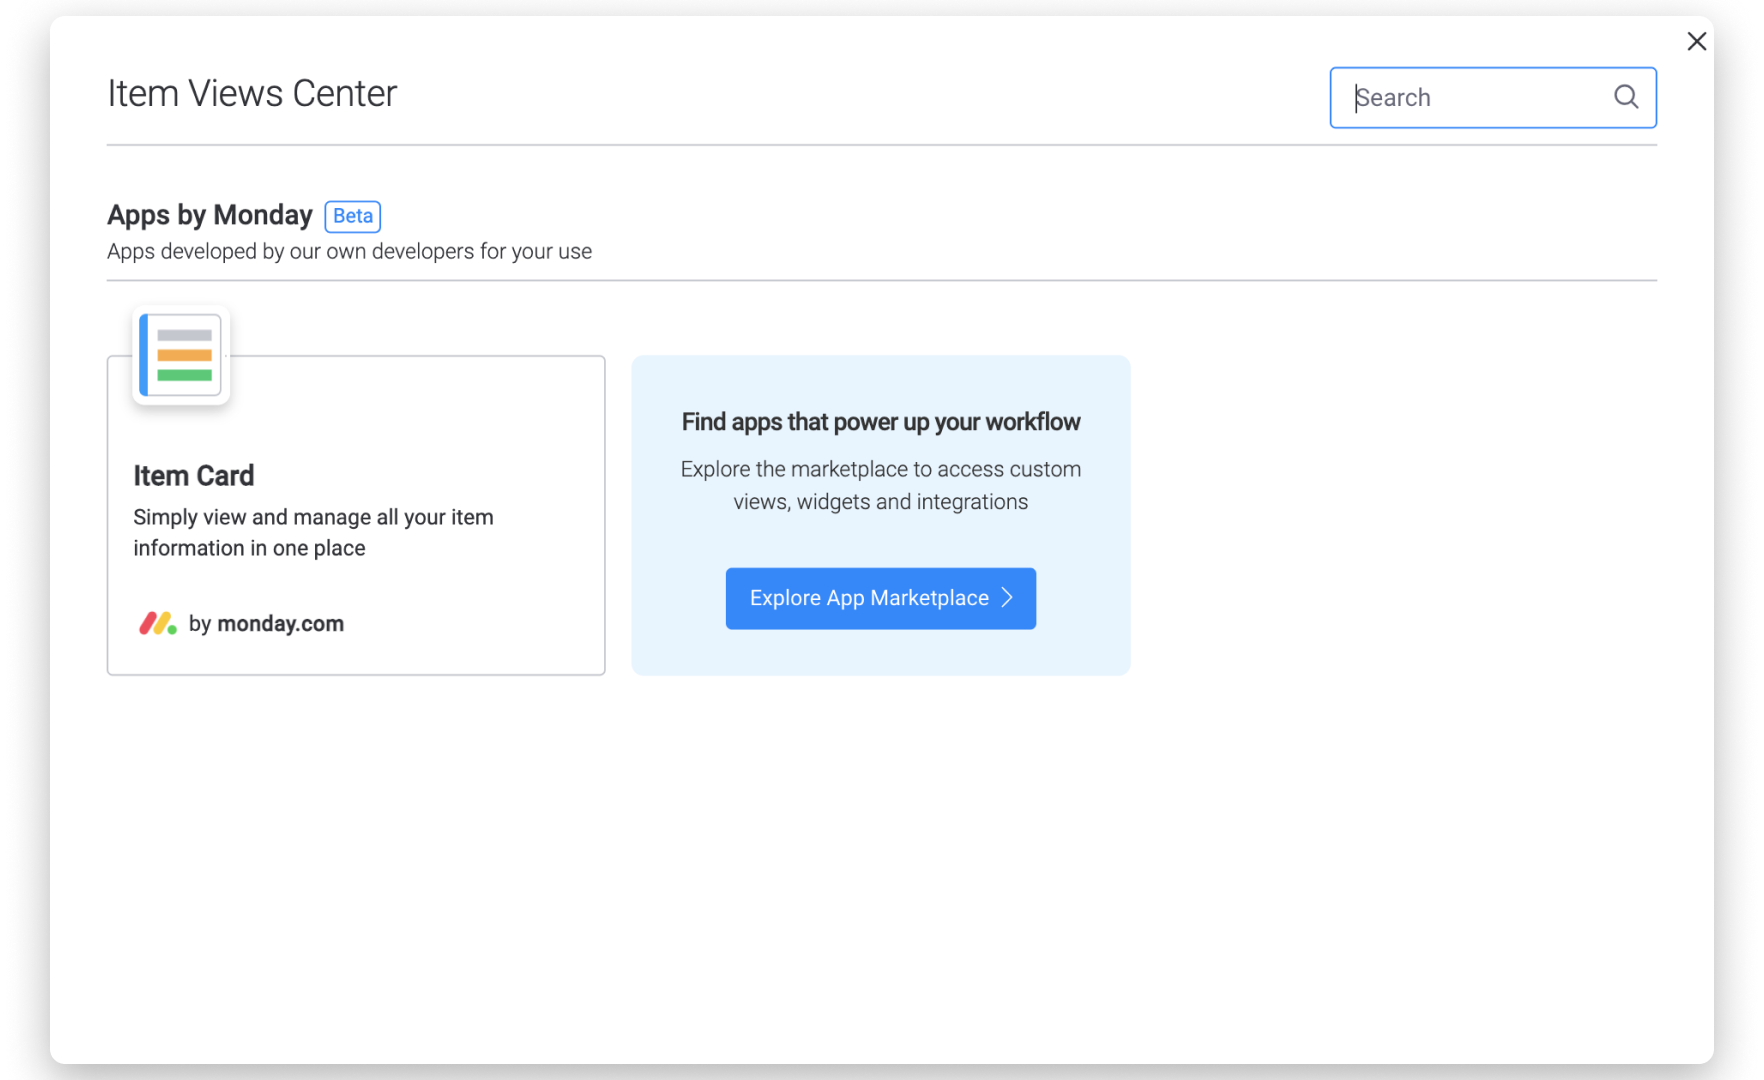This screenshot has width=1764, height=1080.
Task: Click "Apps developed by our own developers" subtitle
Action: 349,251
